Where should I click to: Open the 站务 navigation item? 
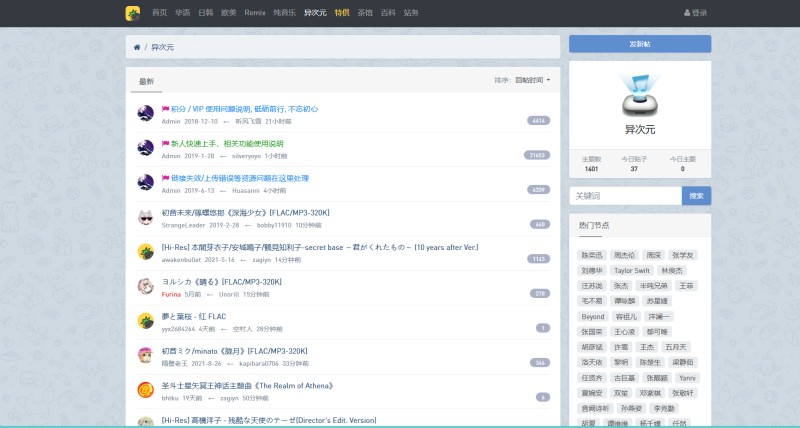pos(411,13)
